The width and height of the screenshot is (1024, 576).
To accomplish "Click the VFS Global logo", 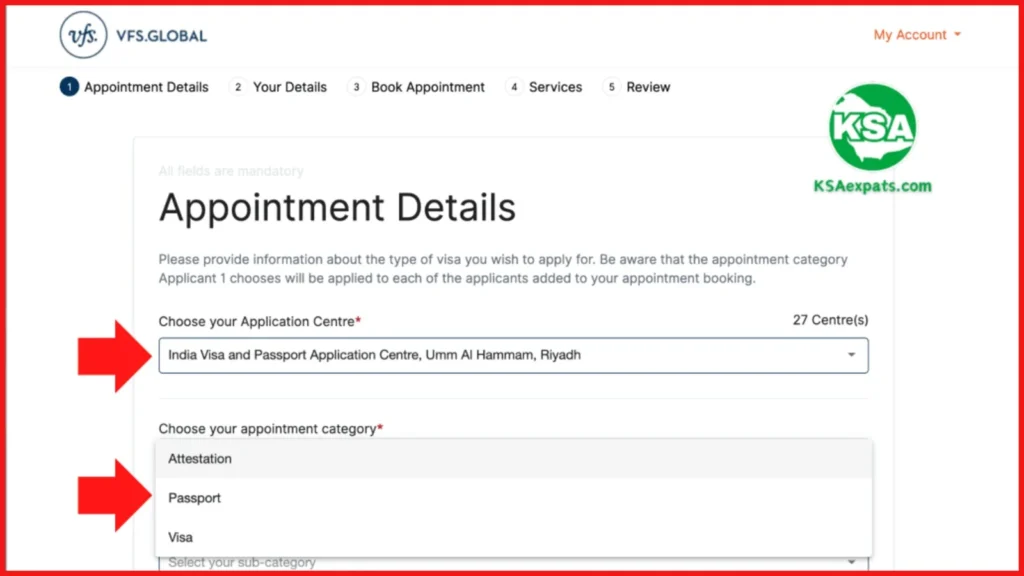I will (x=133, y=35).
